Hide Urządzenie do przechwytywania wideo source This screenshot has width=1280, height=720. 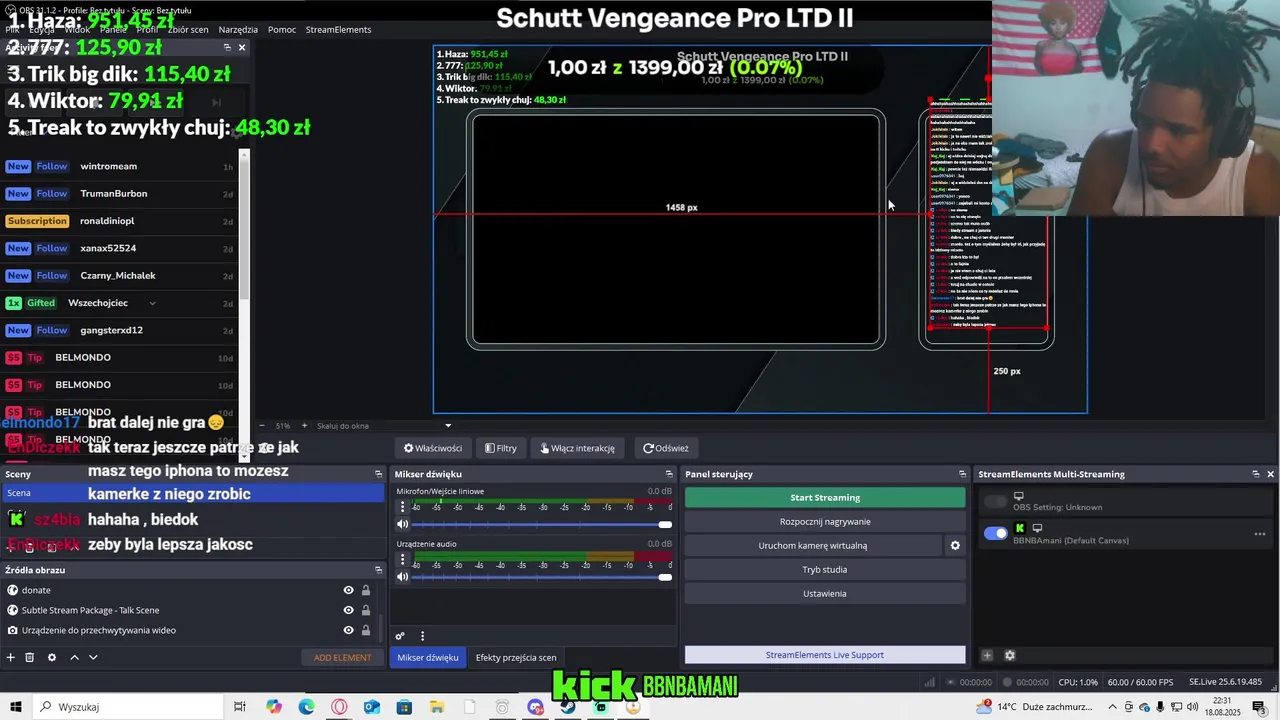[348, 630]
